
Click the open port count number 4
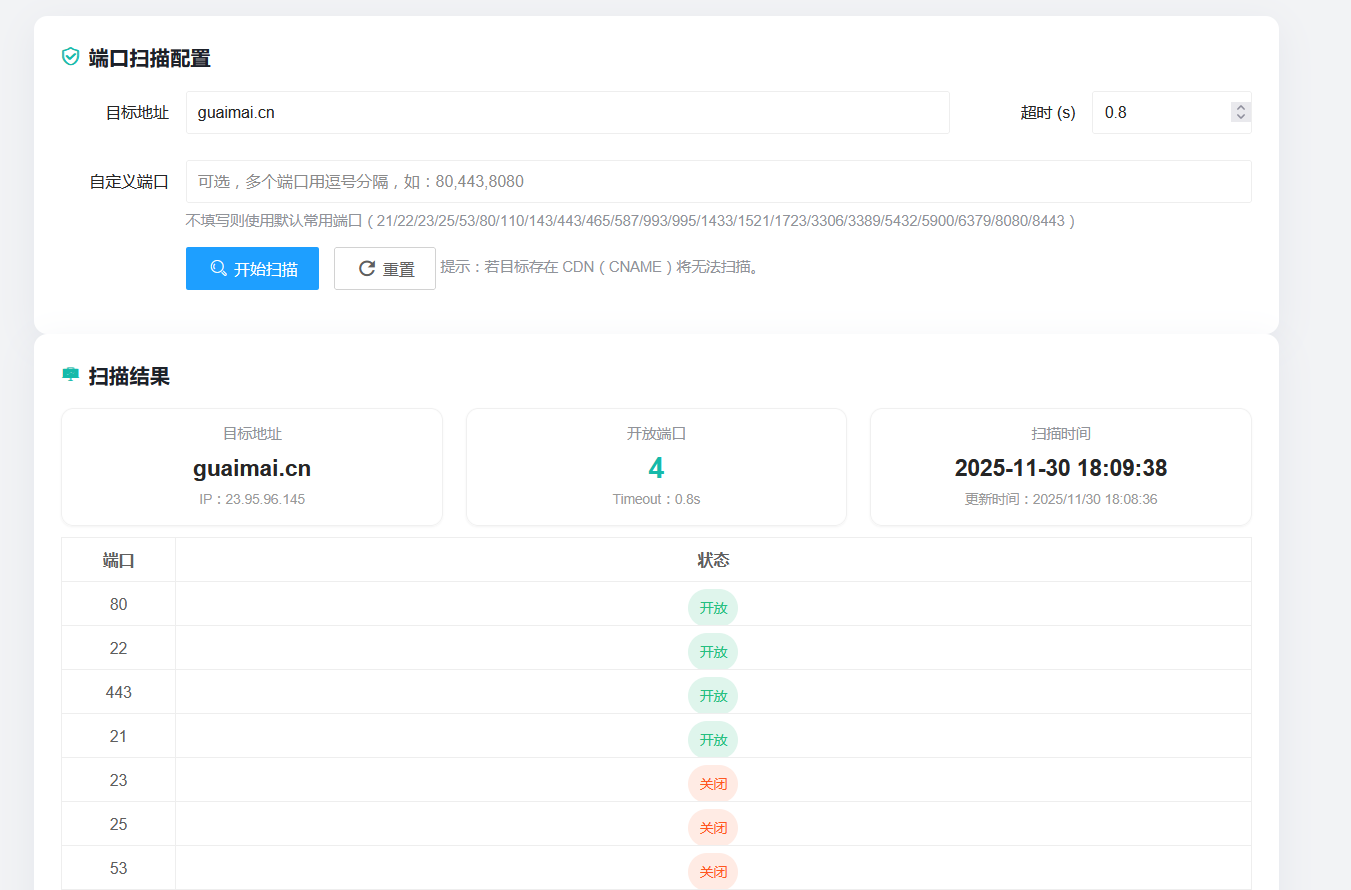[655, 467]
